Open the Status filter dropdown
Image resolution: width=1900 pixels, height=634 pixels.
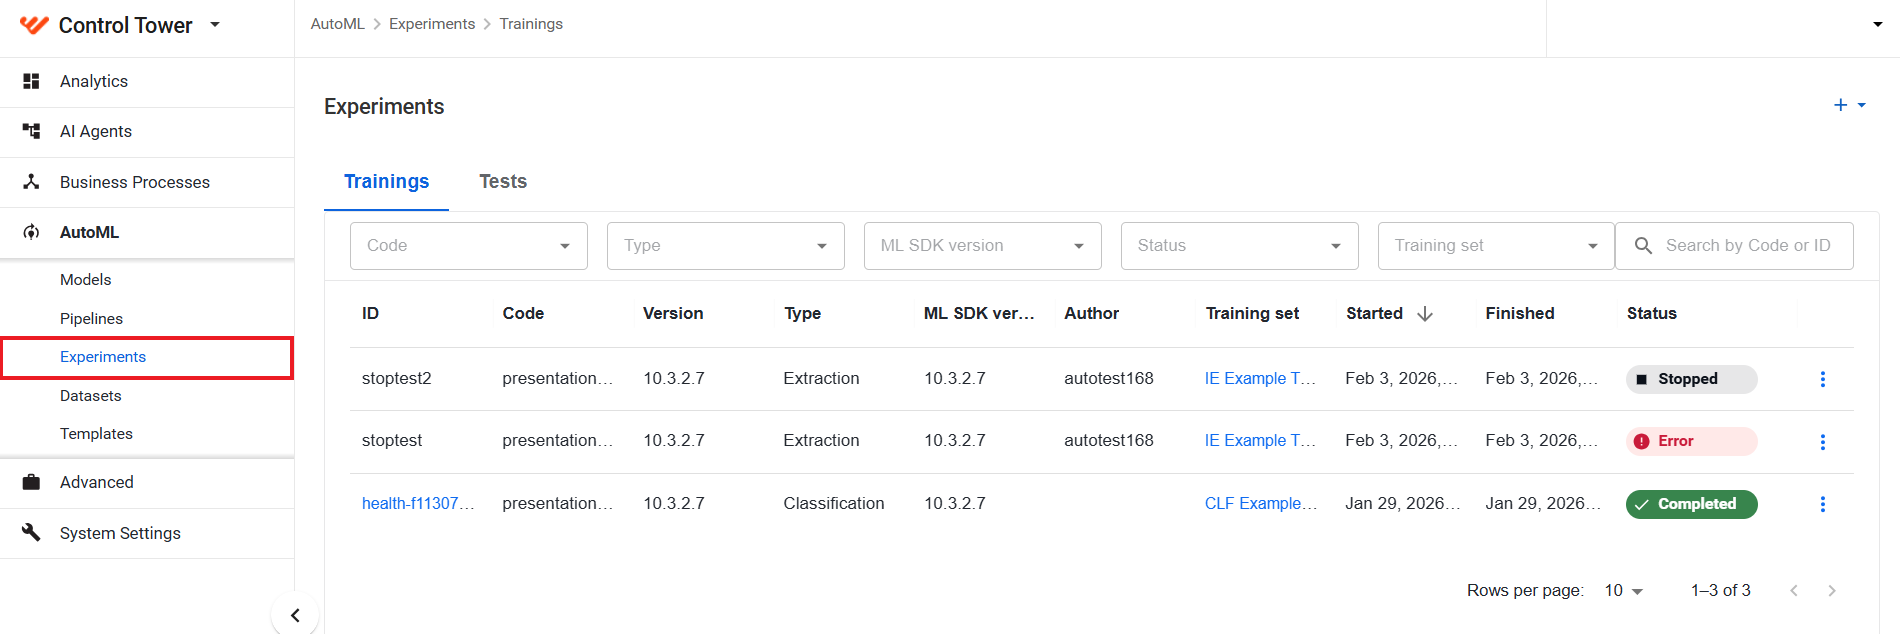tap(1239, 246)
